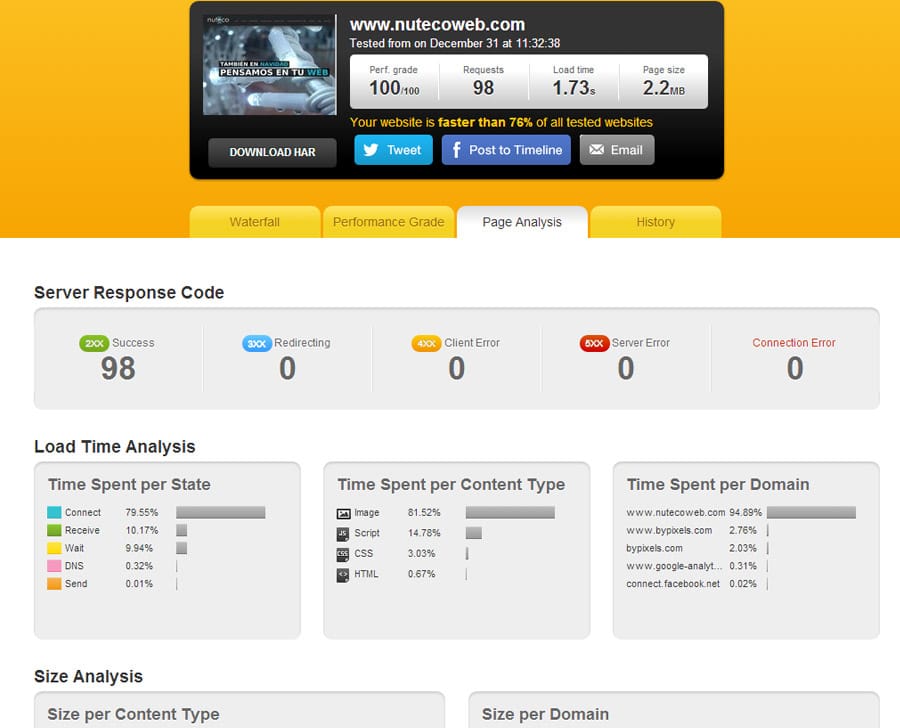Click the yellow Wait color swatch
Viewport: 900px width, 728px height.
[x=54, y=548]
